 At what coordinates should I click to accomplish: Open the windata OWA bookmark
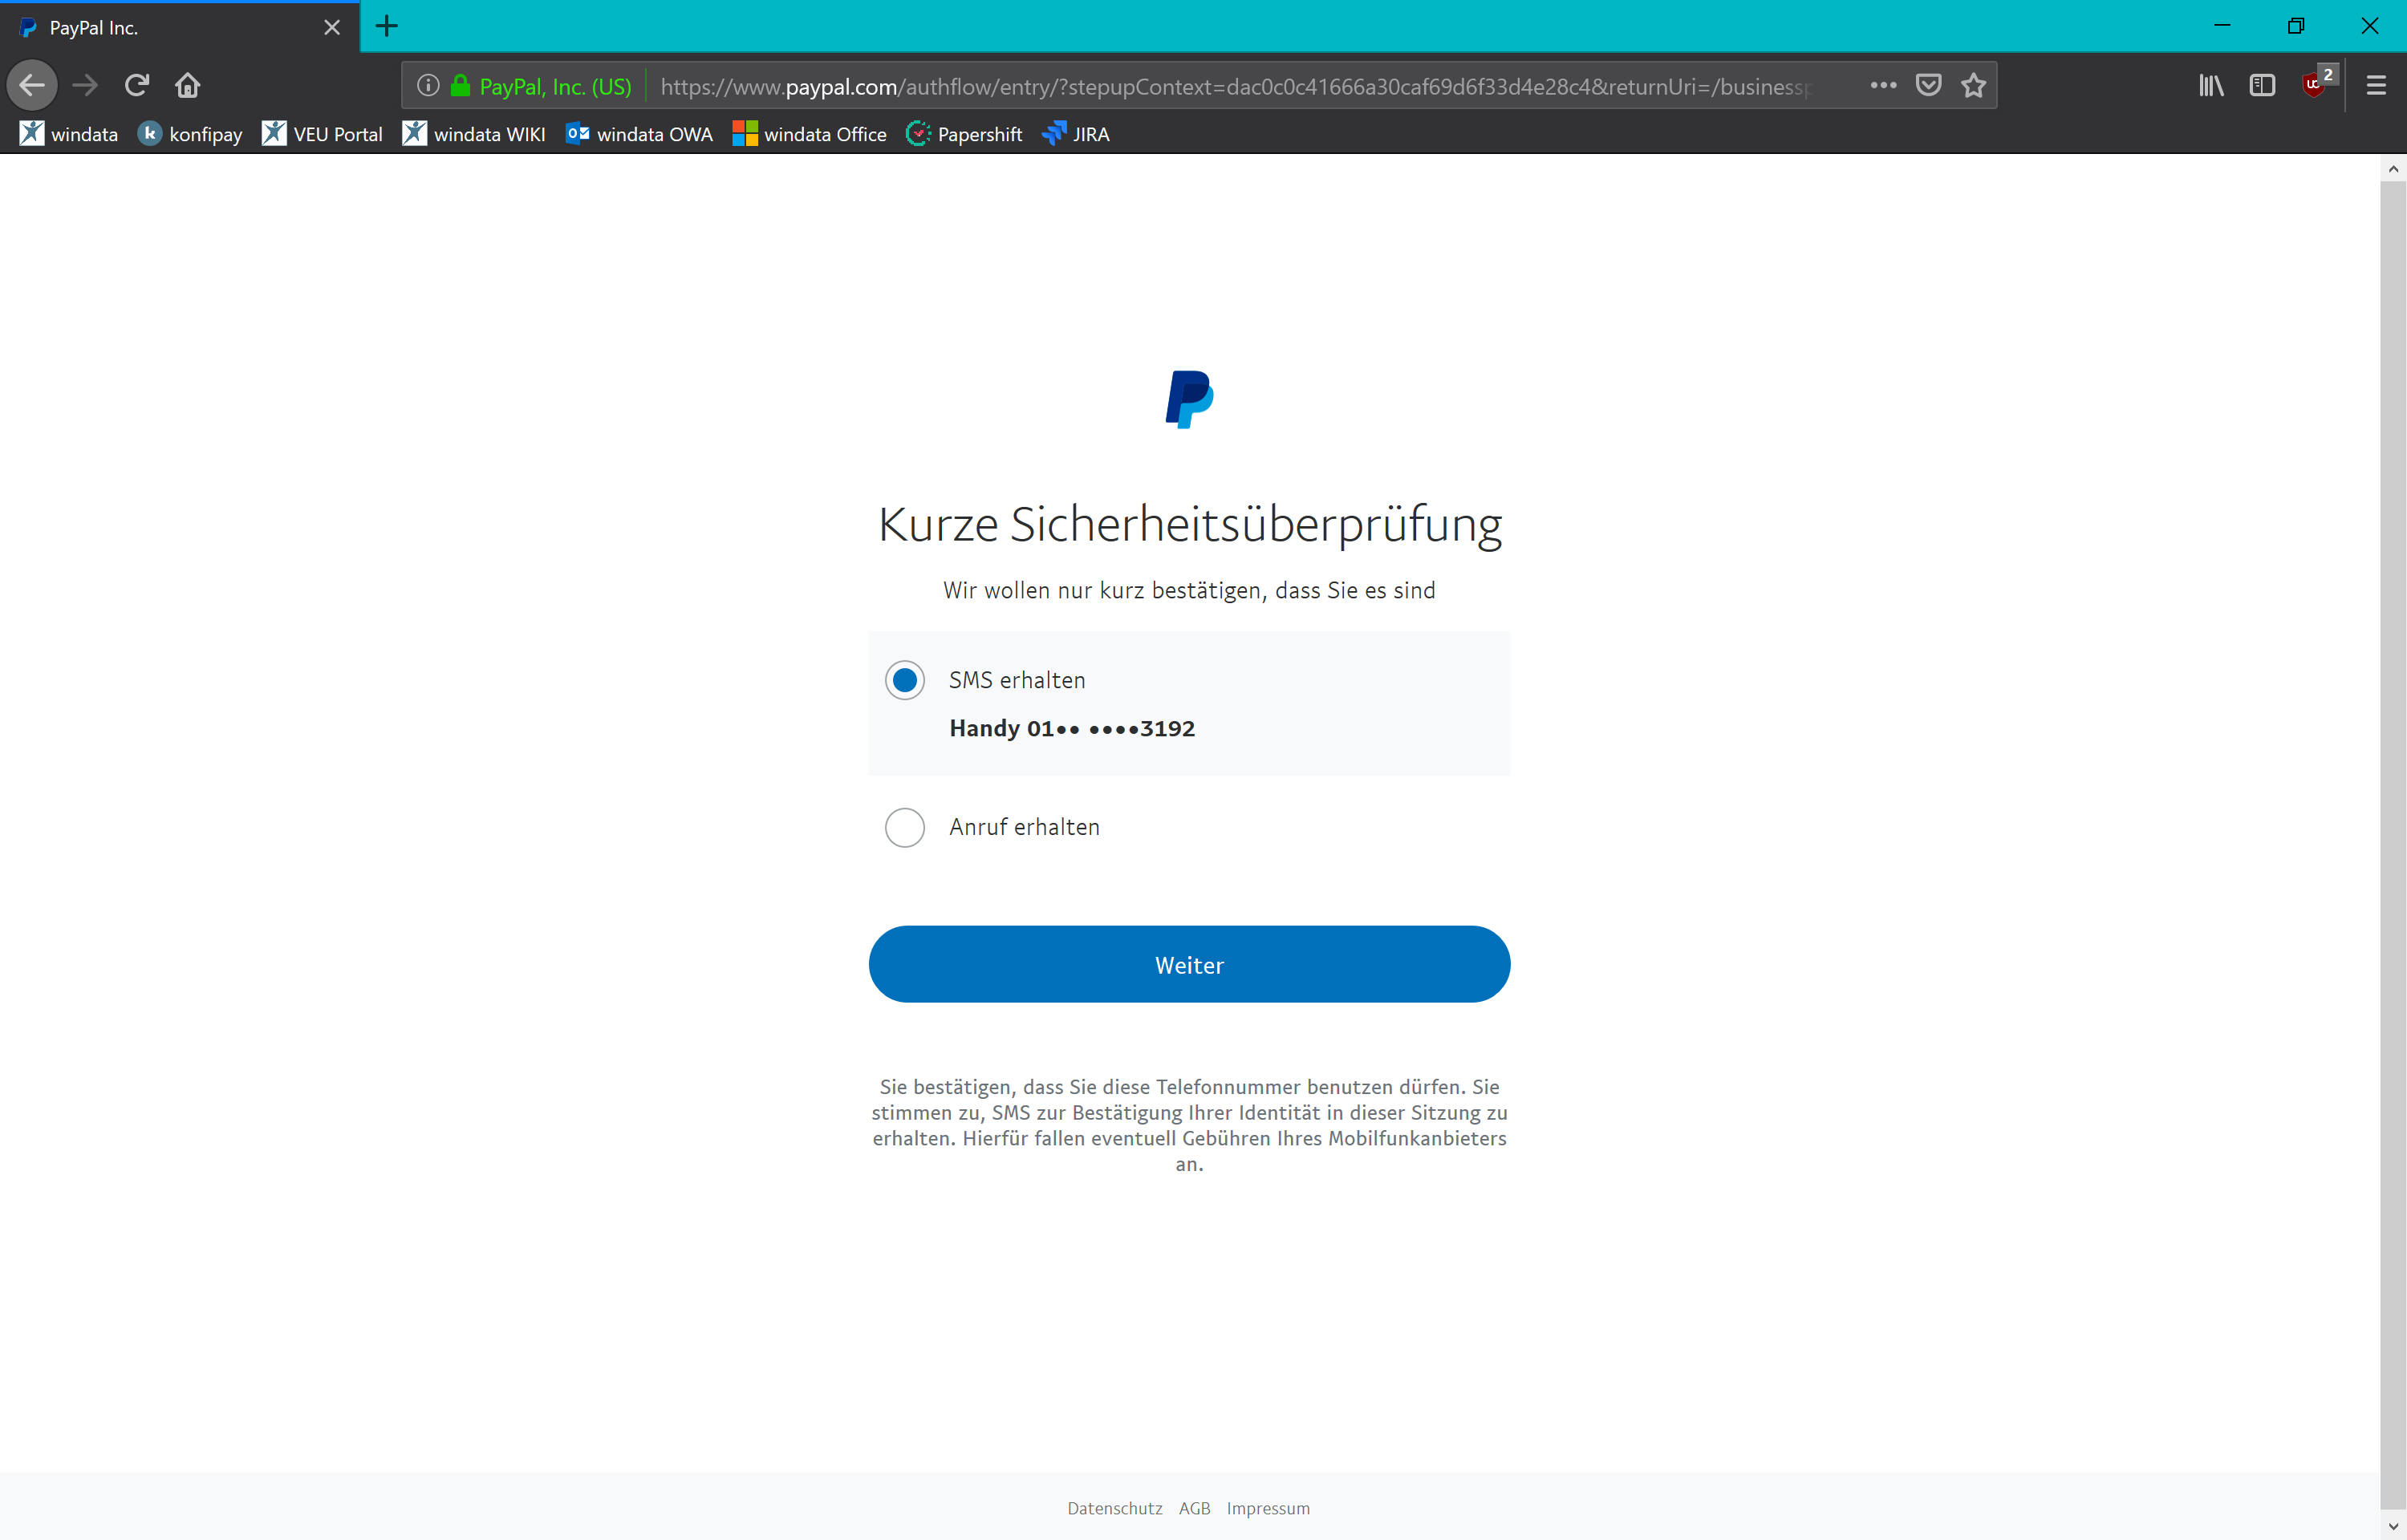click(639, 134)
